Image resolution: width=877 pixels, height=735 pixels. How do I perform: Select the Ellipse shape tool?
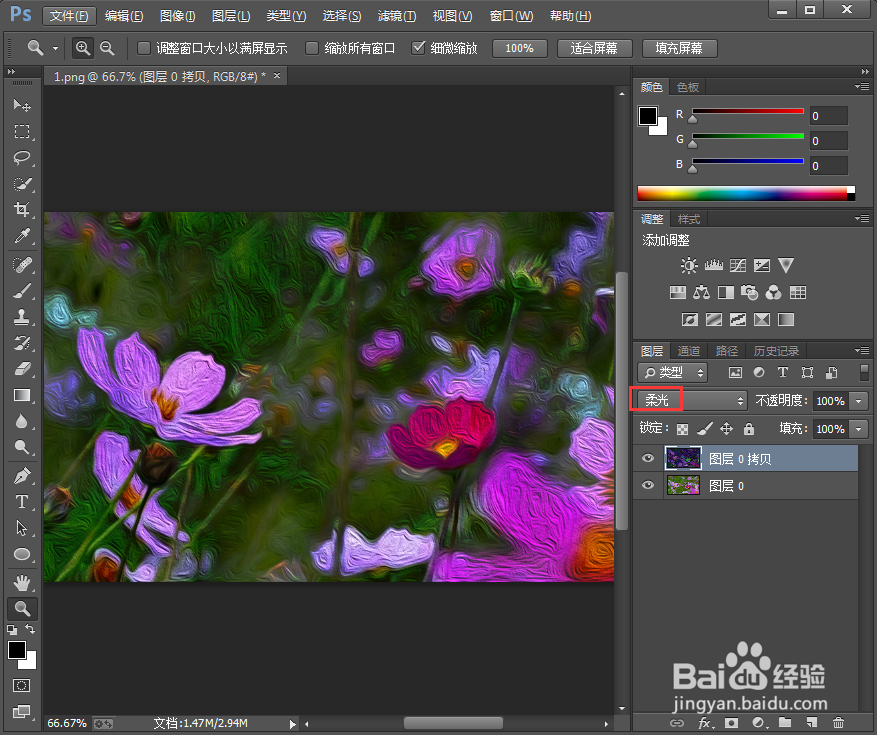tap(22, 554)
